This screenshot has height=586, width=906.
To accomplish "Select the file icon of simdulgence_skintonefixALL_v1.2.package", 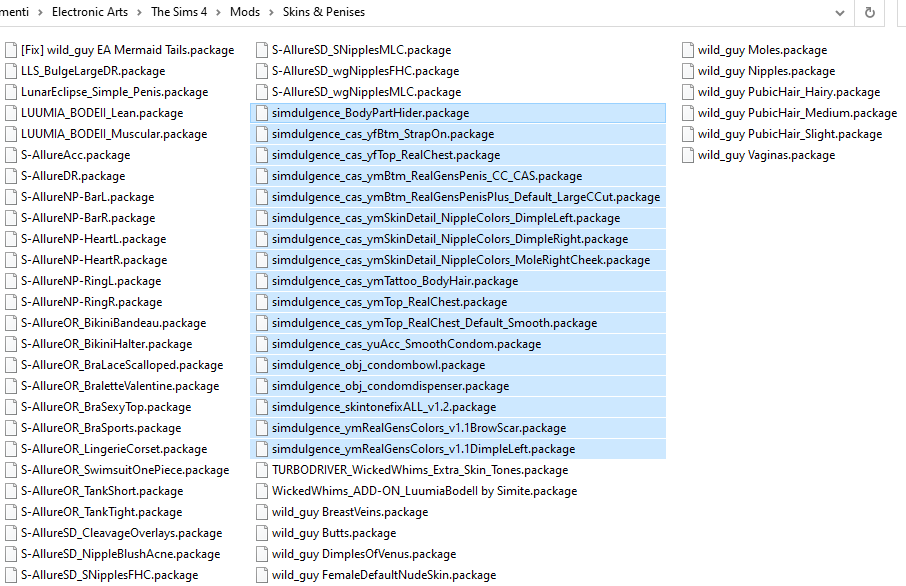I will 262,407.
